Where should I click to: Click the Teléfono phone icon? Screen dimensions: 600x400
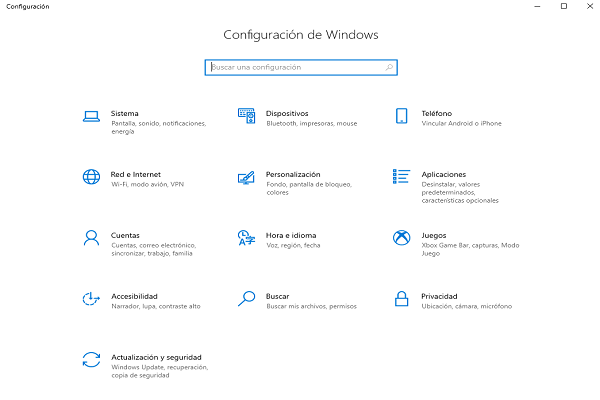(x=401, y=116)
